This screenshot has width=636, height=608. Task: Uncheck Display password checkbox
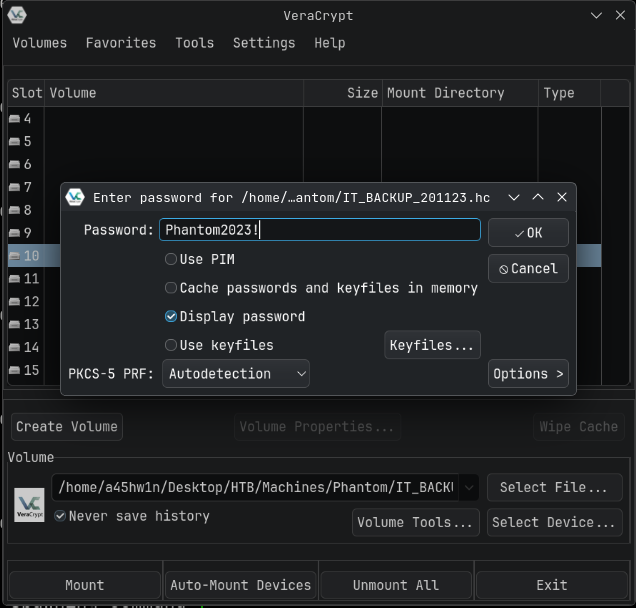(x=171, y=316)
